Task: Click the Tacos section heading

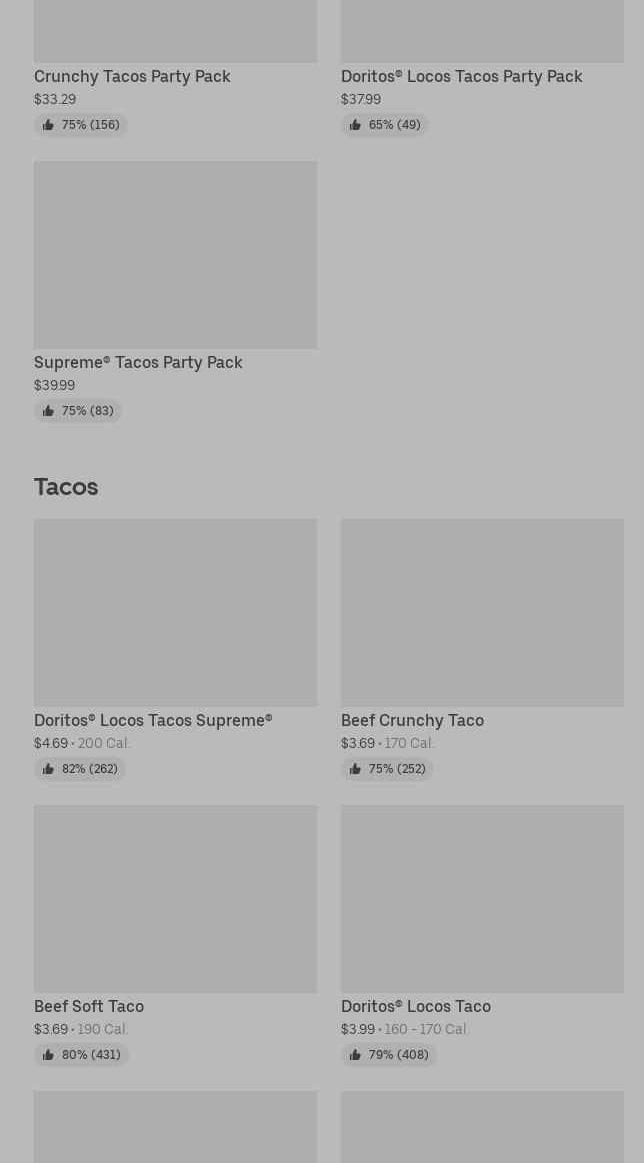Action: (x=66, y=486)
